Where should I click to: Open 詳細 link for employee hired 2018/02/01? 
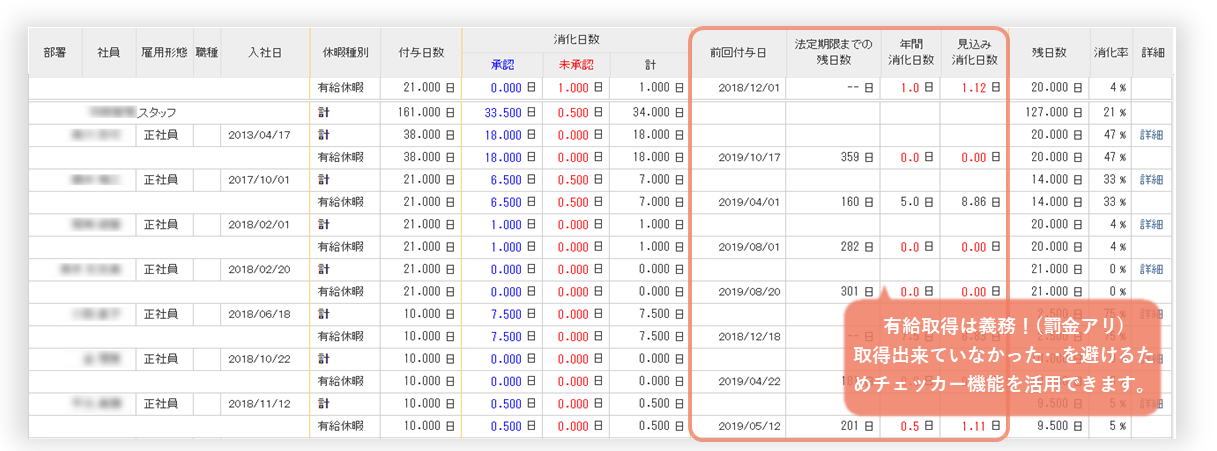click(1151, 224)
